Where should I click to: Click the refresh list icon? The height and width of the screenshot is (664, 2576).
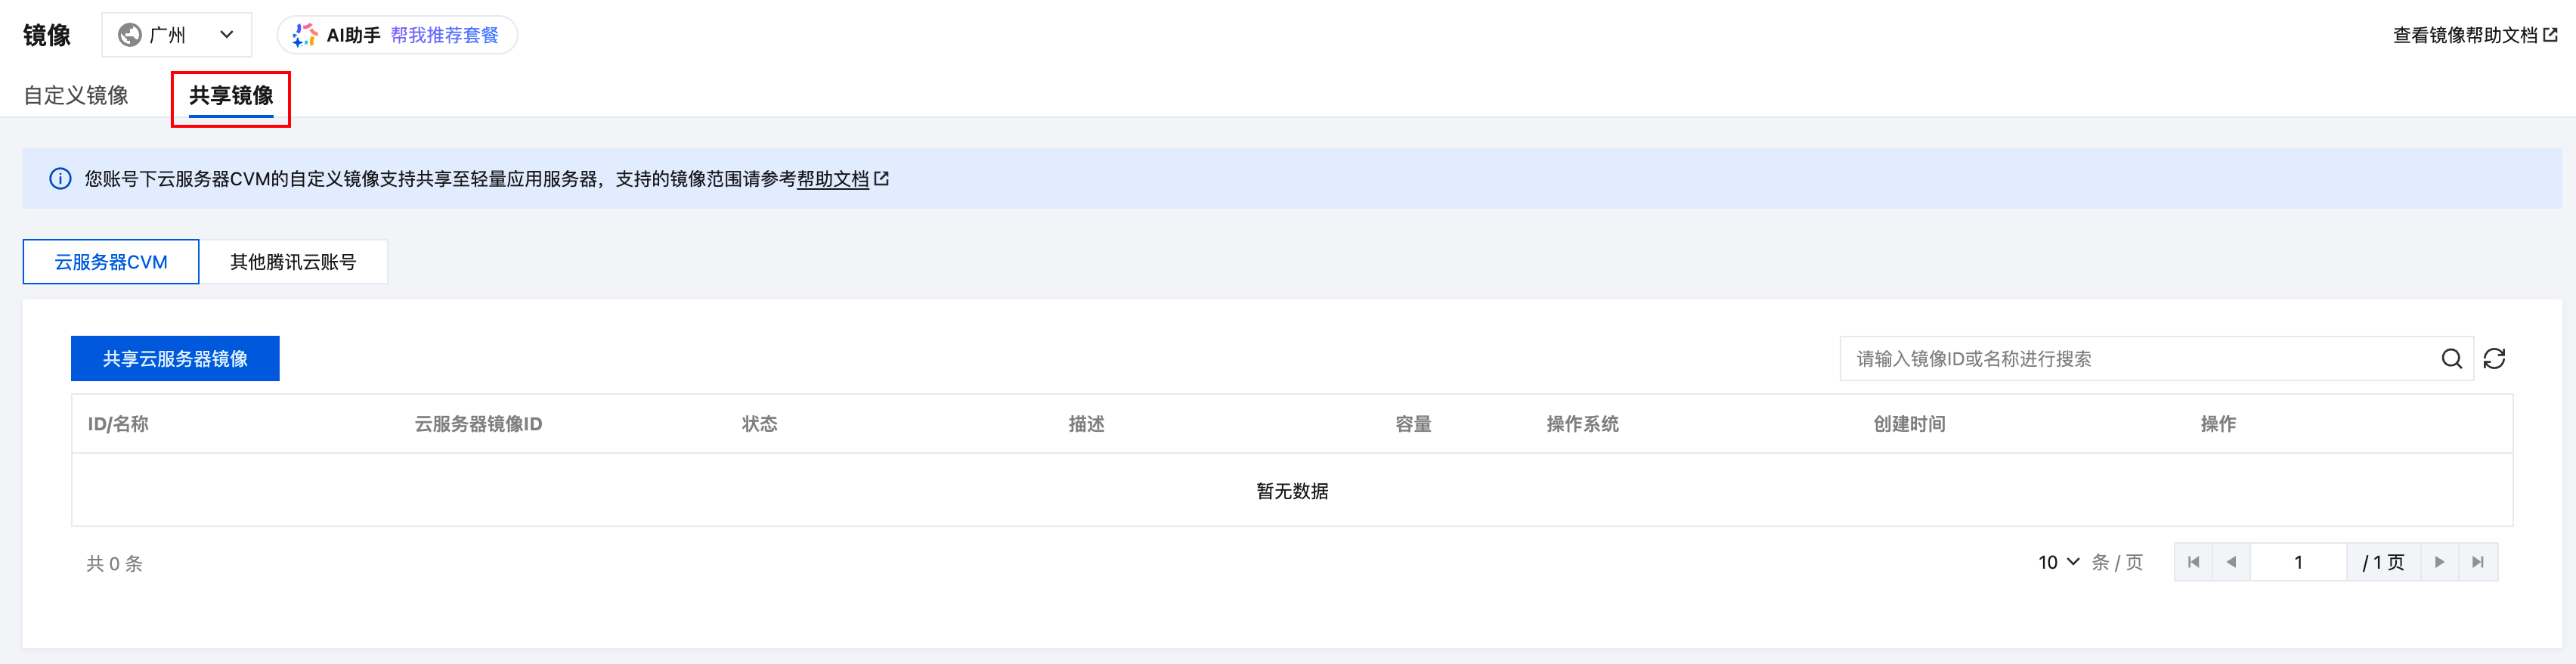coord(2494,359)
